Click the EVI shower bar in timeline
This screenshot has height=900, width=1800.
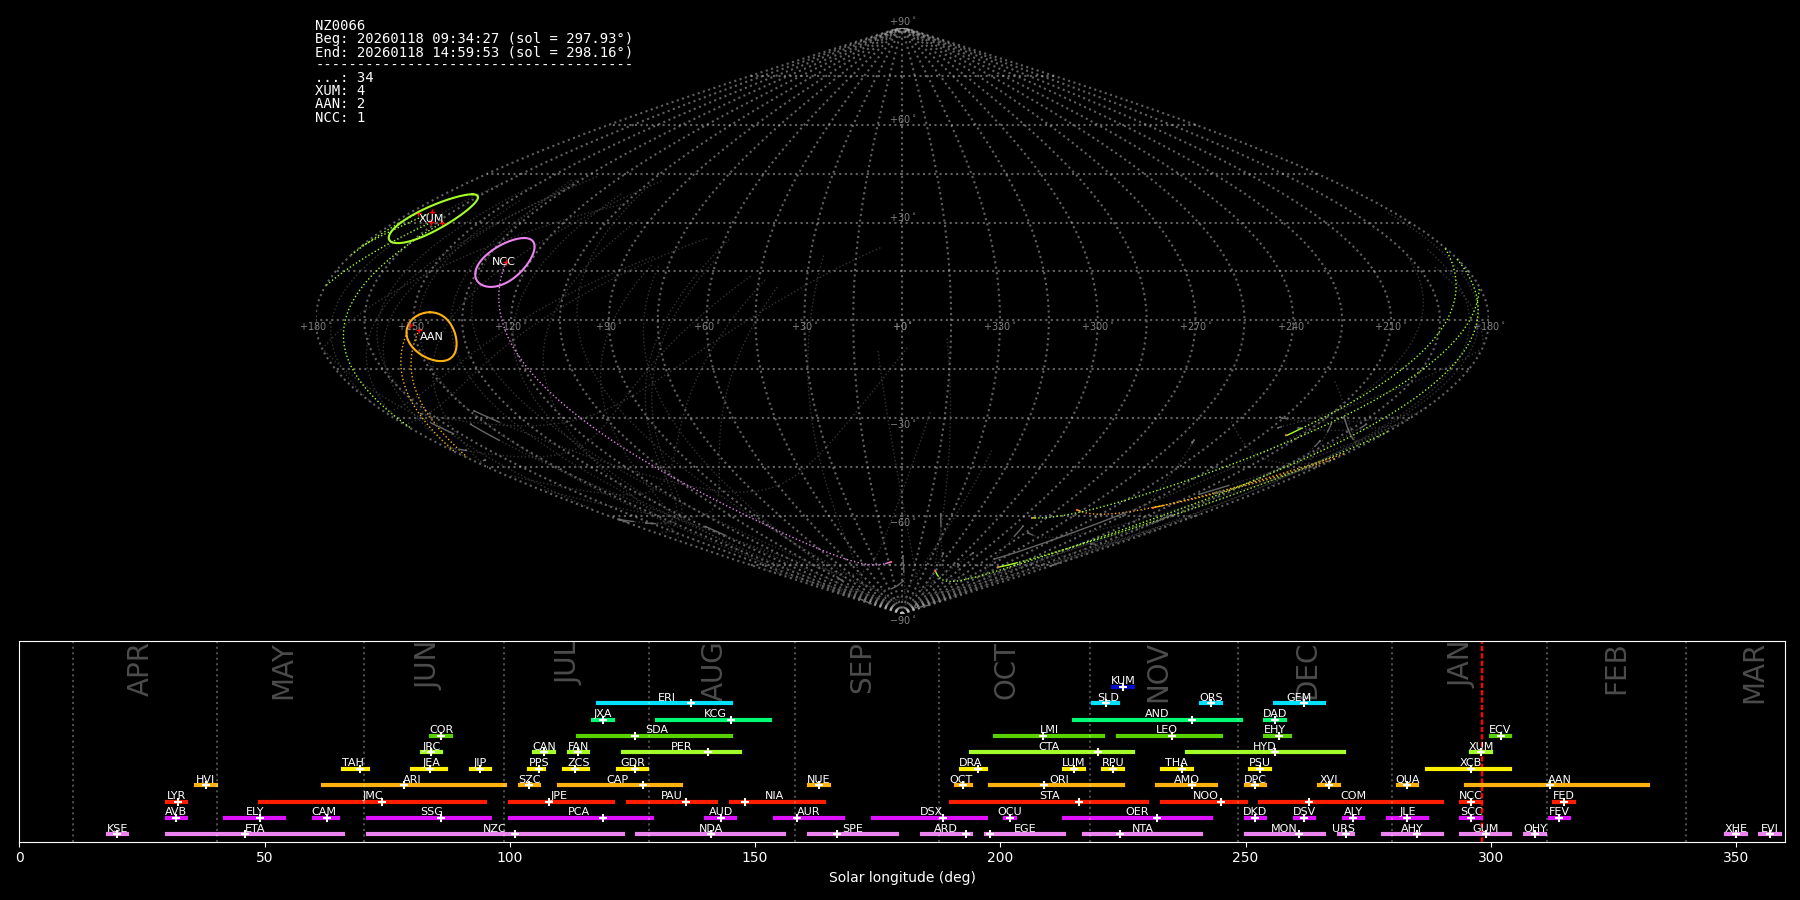(1770, 834)
